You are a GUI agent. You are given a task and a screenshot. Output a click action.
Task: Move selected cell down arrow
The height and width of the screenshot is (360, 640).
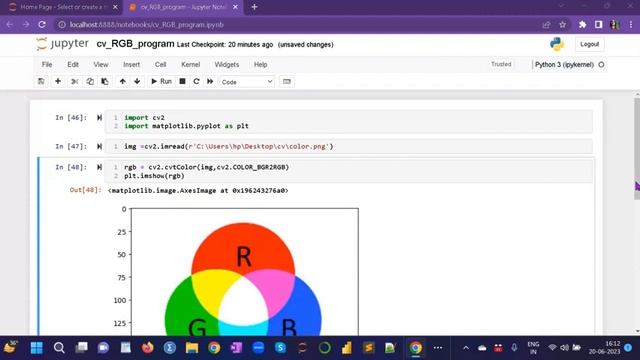point(137,82)
